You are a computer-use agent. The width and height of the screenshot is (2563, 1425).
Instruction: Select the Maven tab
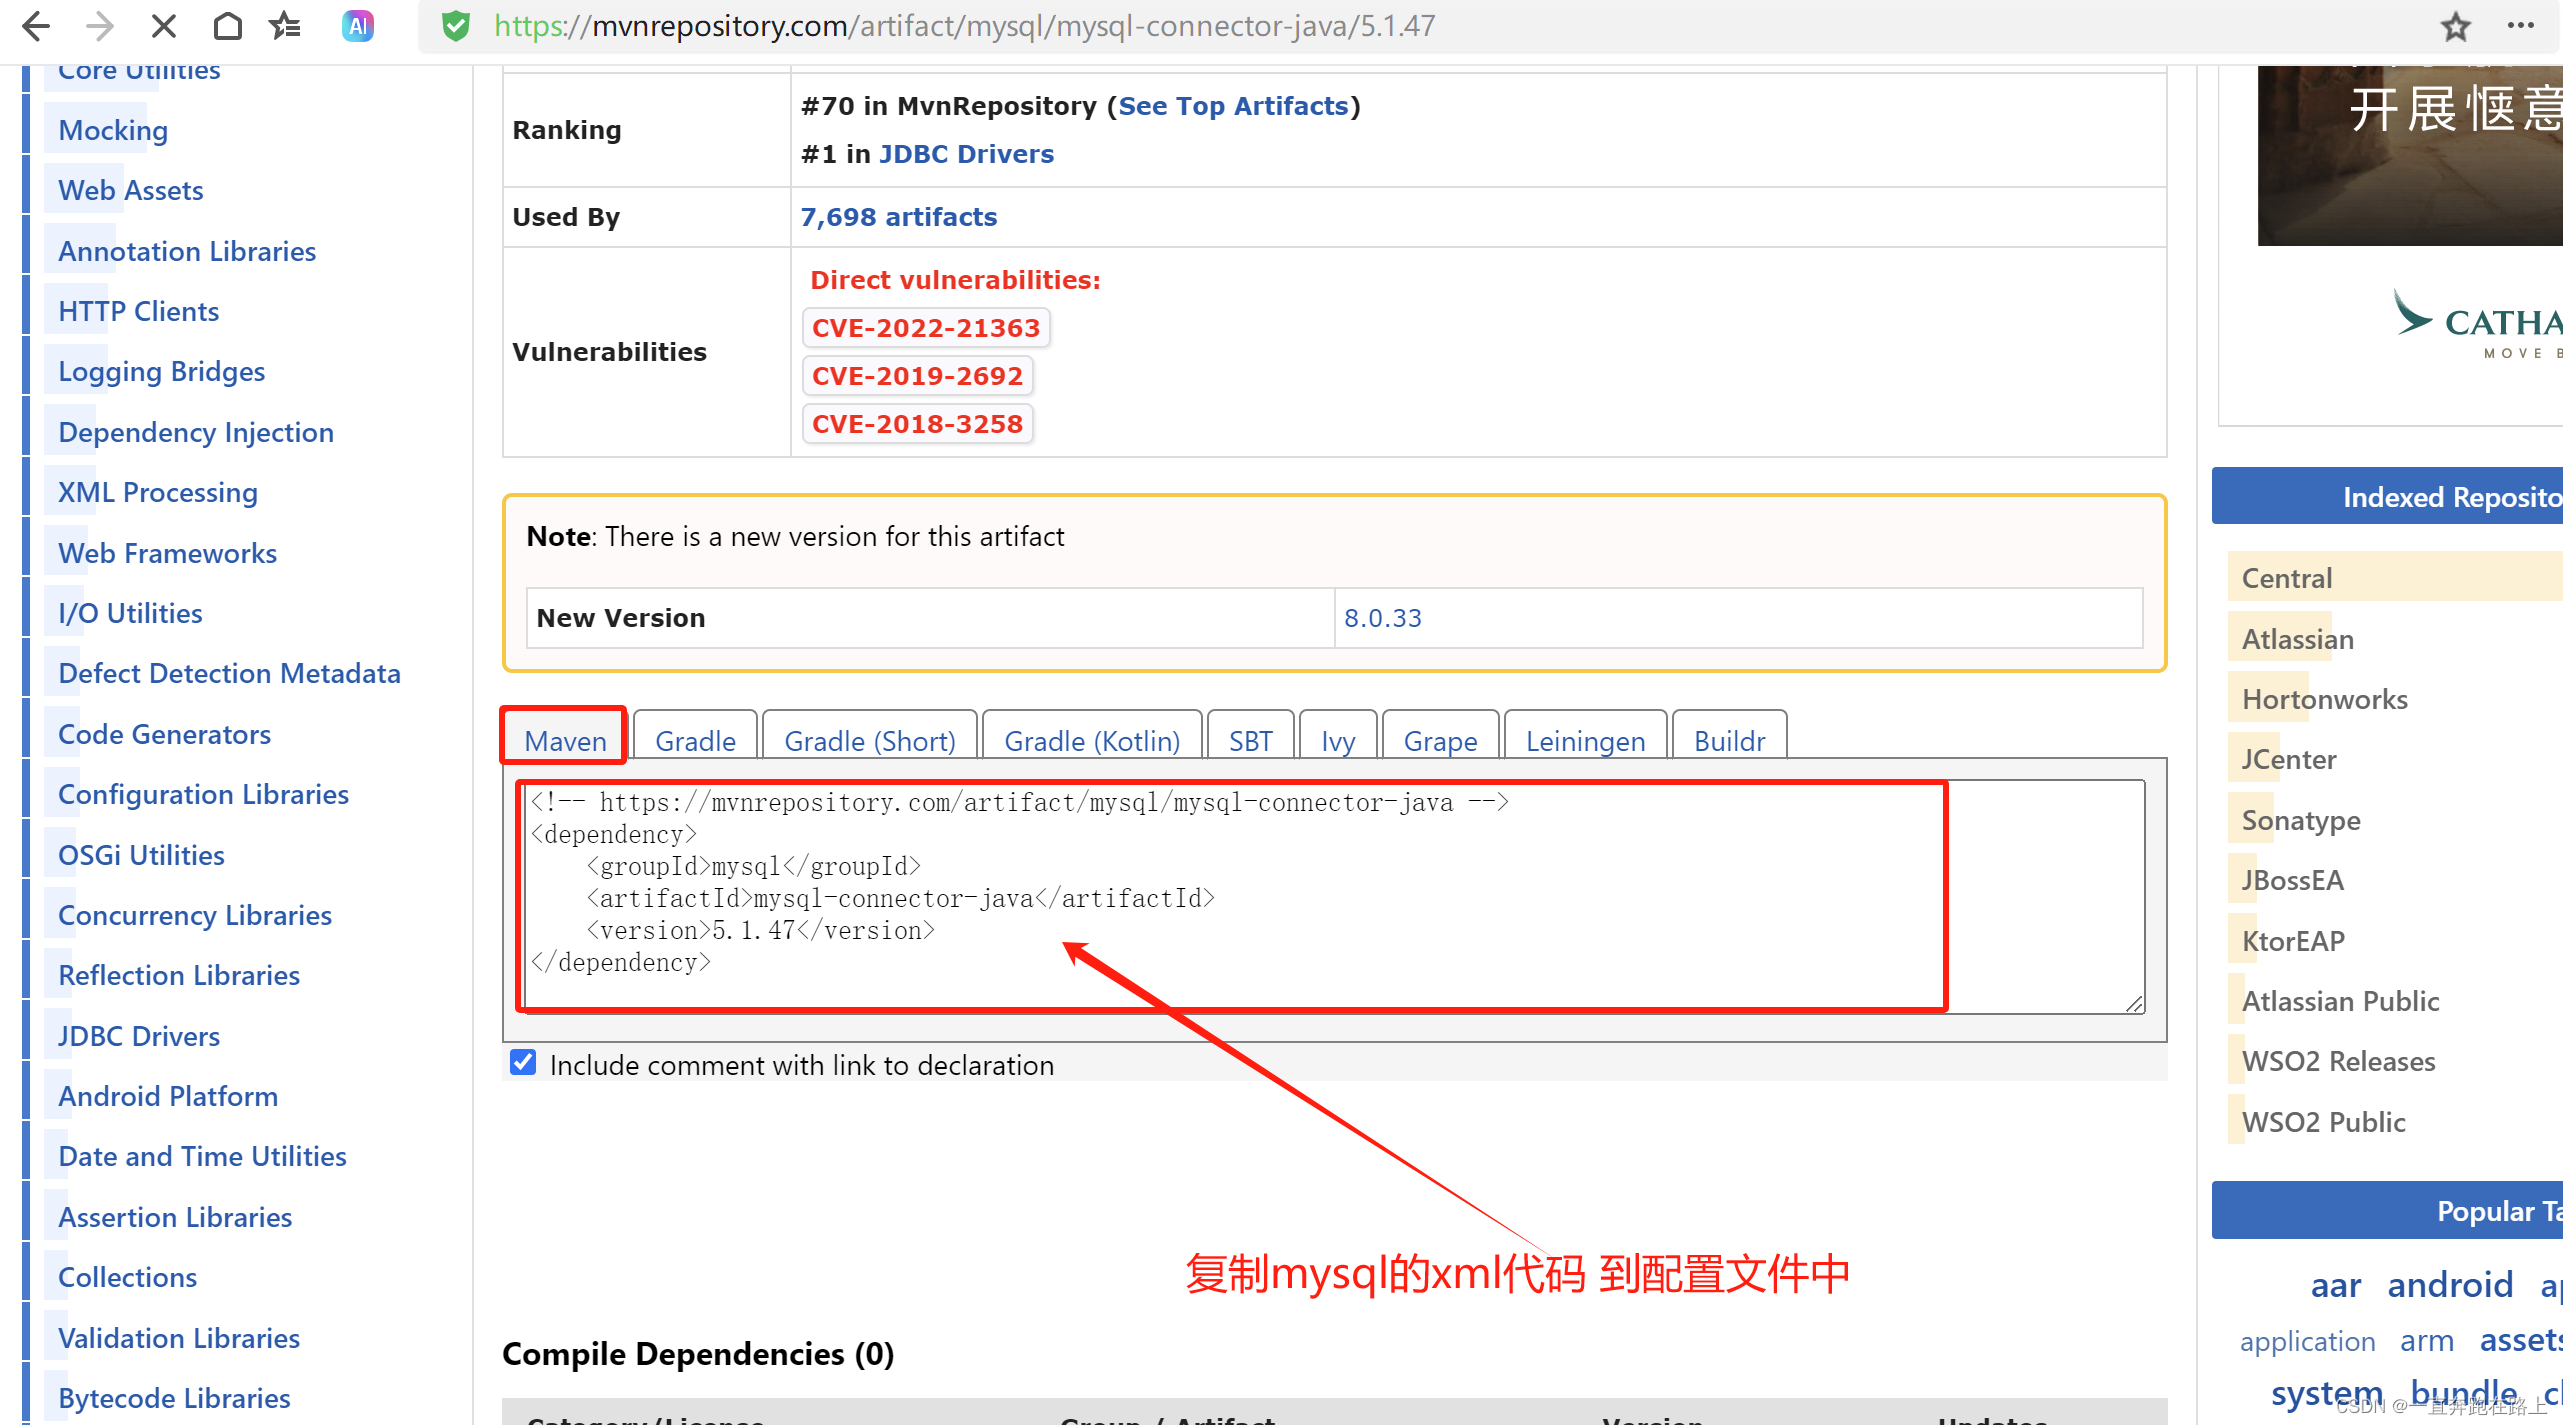(565, 741)
